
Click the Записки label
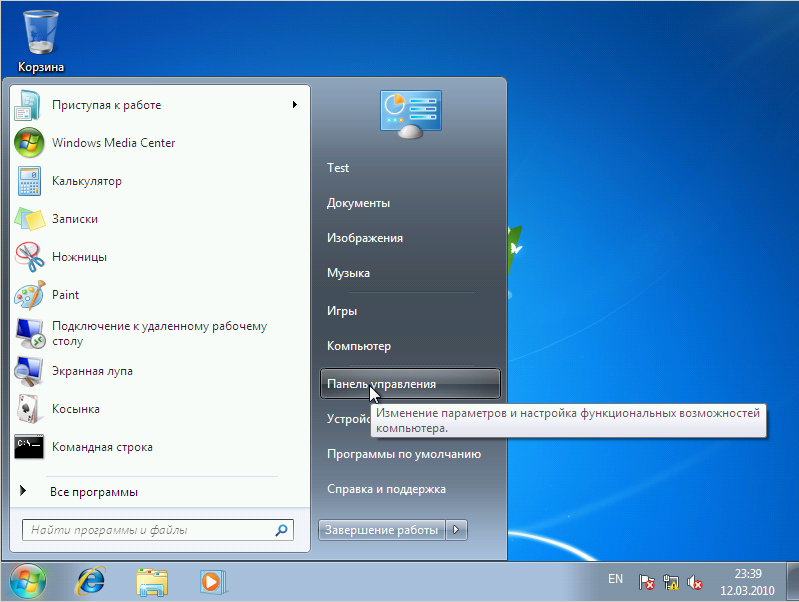point(75,219)
